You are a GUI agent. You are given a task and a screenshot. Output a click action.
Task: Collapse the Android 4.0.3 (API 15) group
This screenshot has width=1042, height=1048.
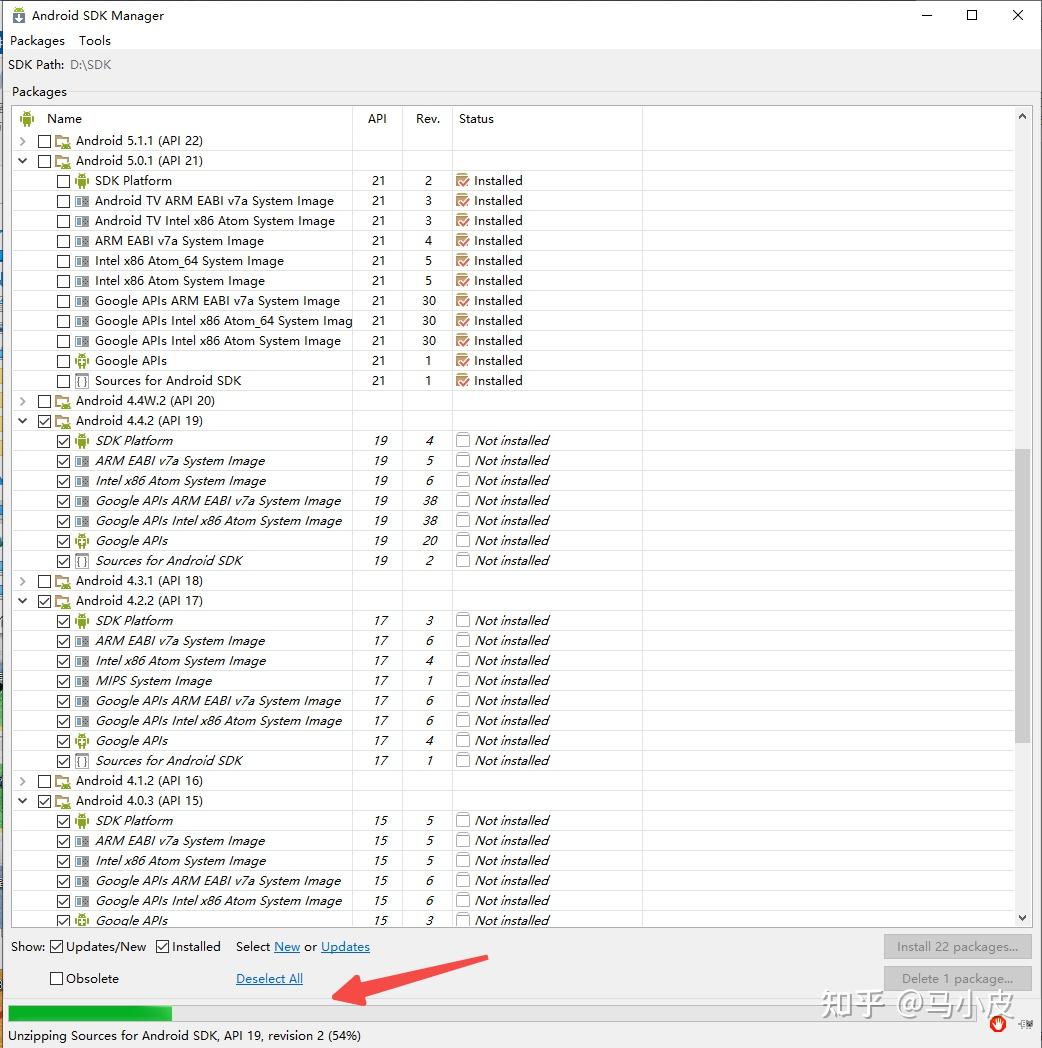point(23,801)
